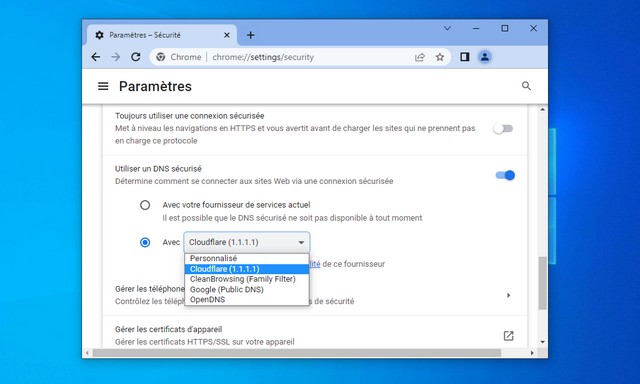Screen dimensions: 640x384
Task: Click the scroll up arrow of vertical scrollbar
Action: [542, 109]
